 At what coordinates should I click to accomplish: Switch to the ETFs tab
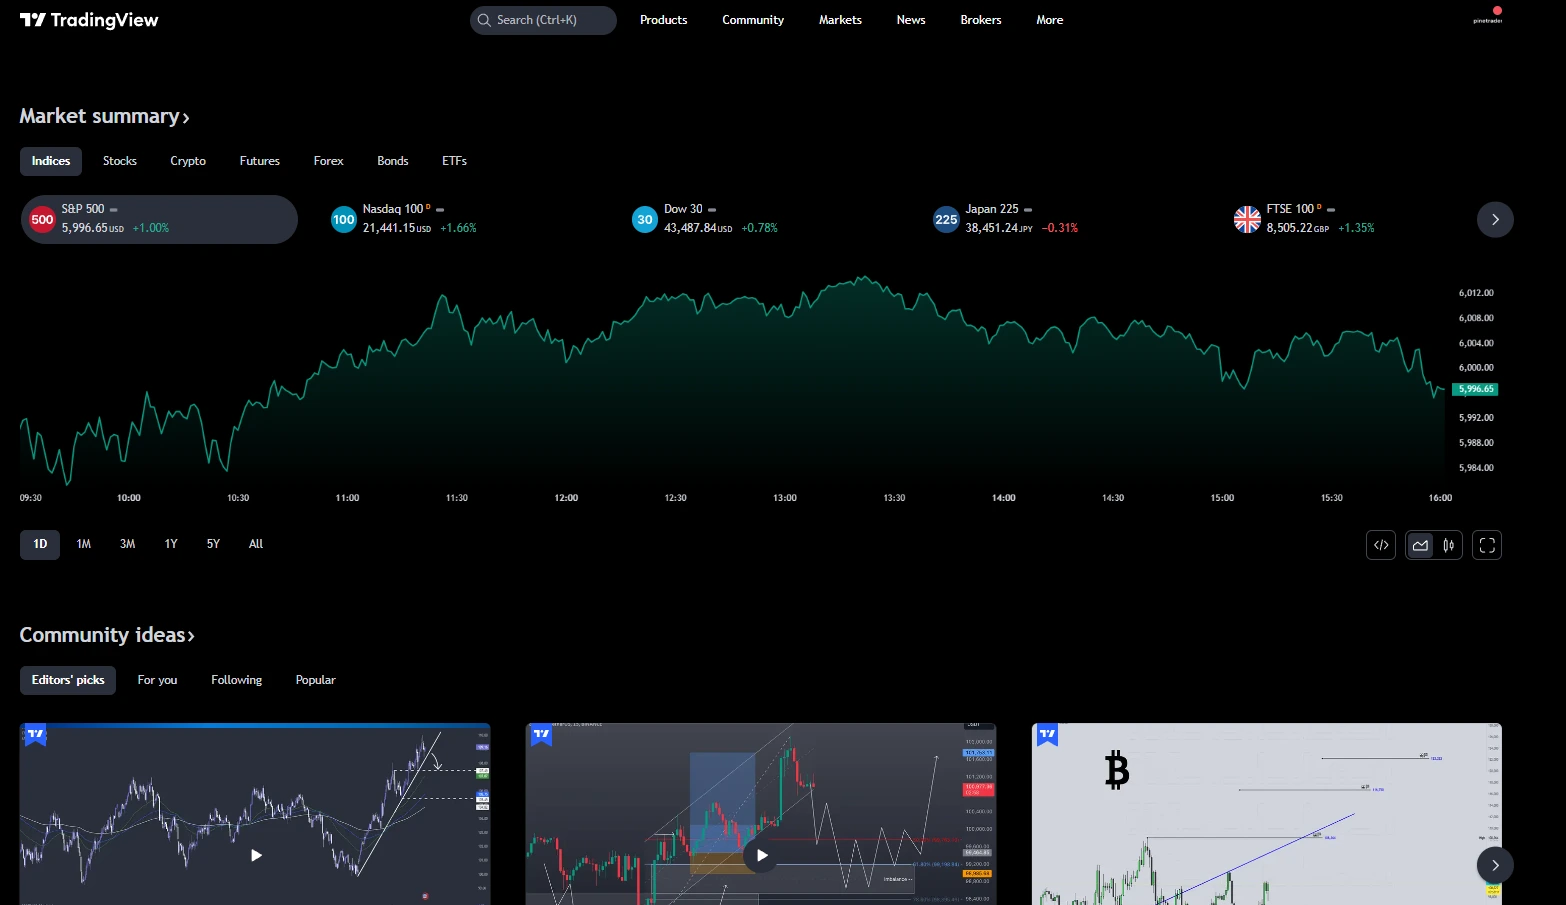[455, 161]
